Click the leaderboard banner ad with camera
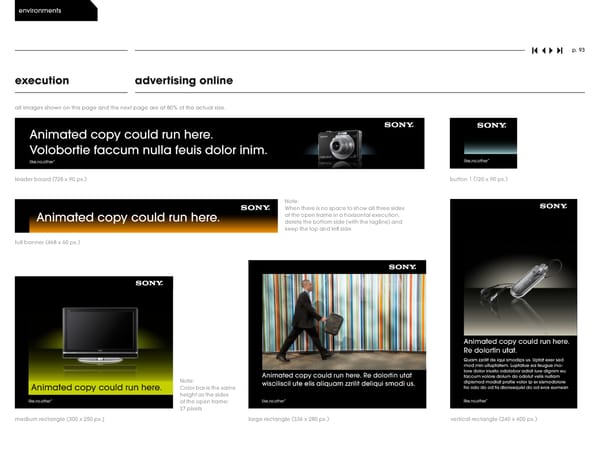 tap(219, 143)
